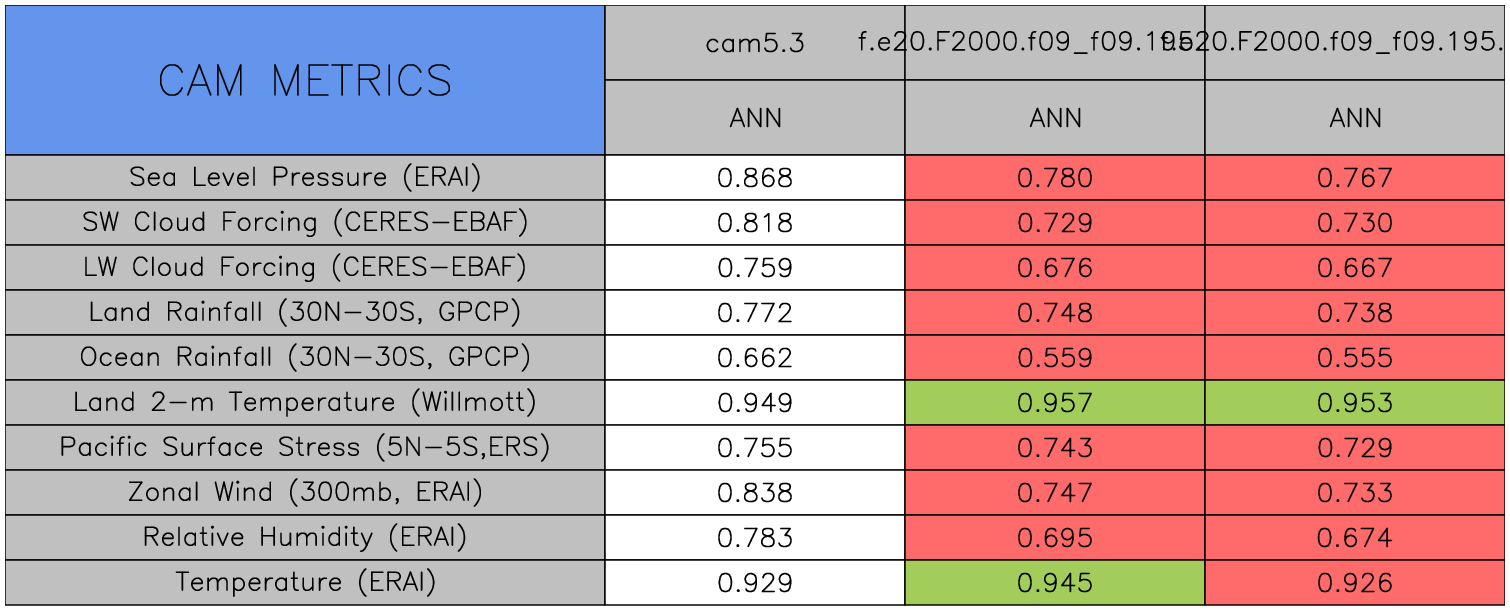Select the cam5.3 column header
Screen dimensions: 1510x611
point(755,43)
